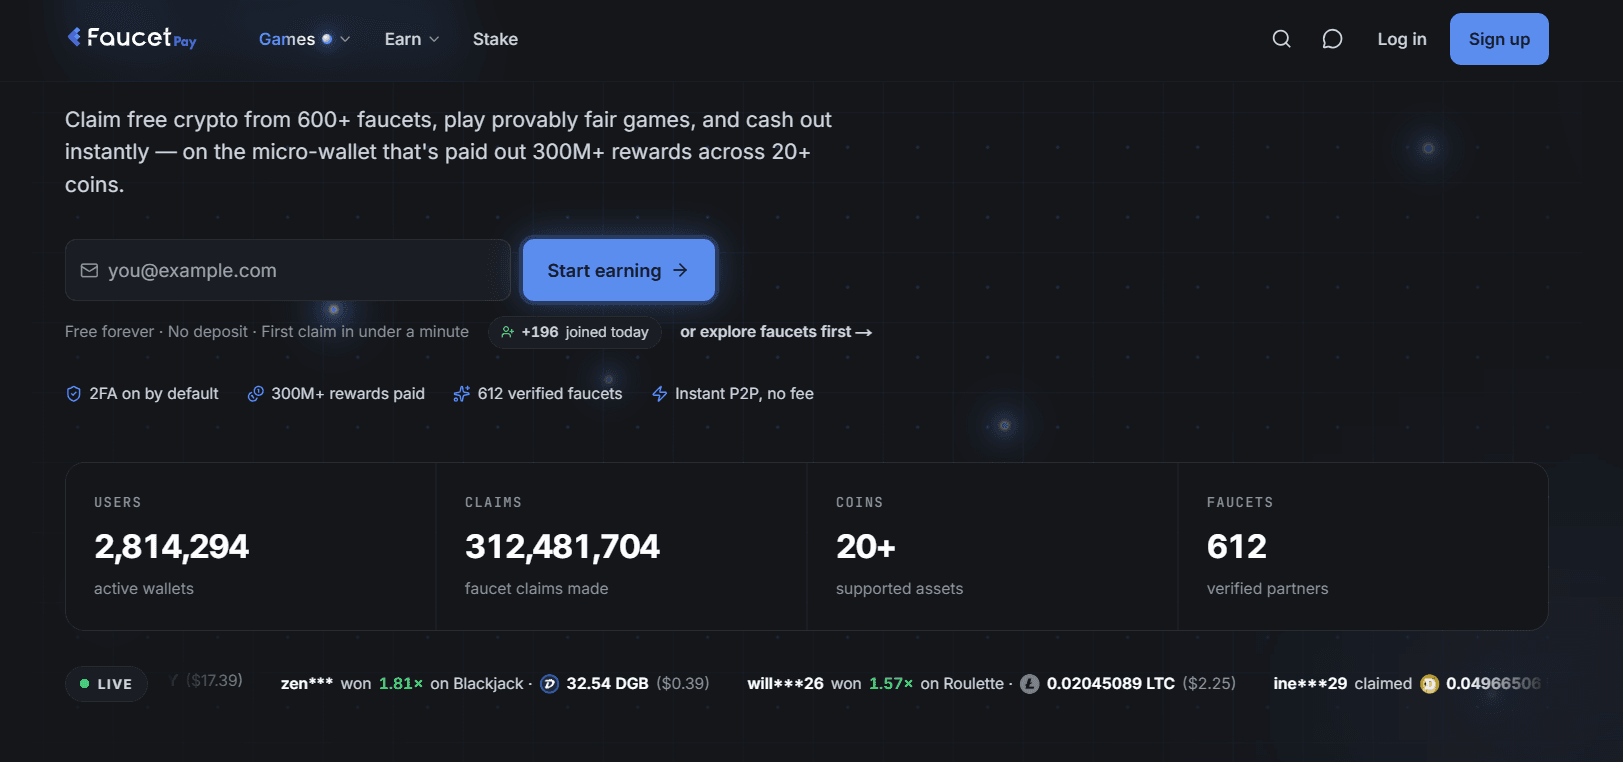Expand the Games dropdown menu
The image size is (1623, 762).
click(x=304, y=39)
